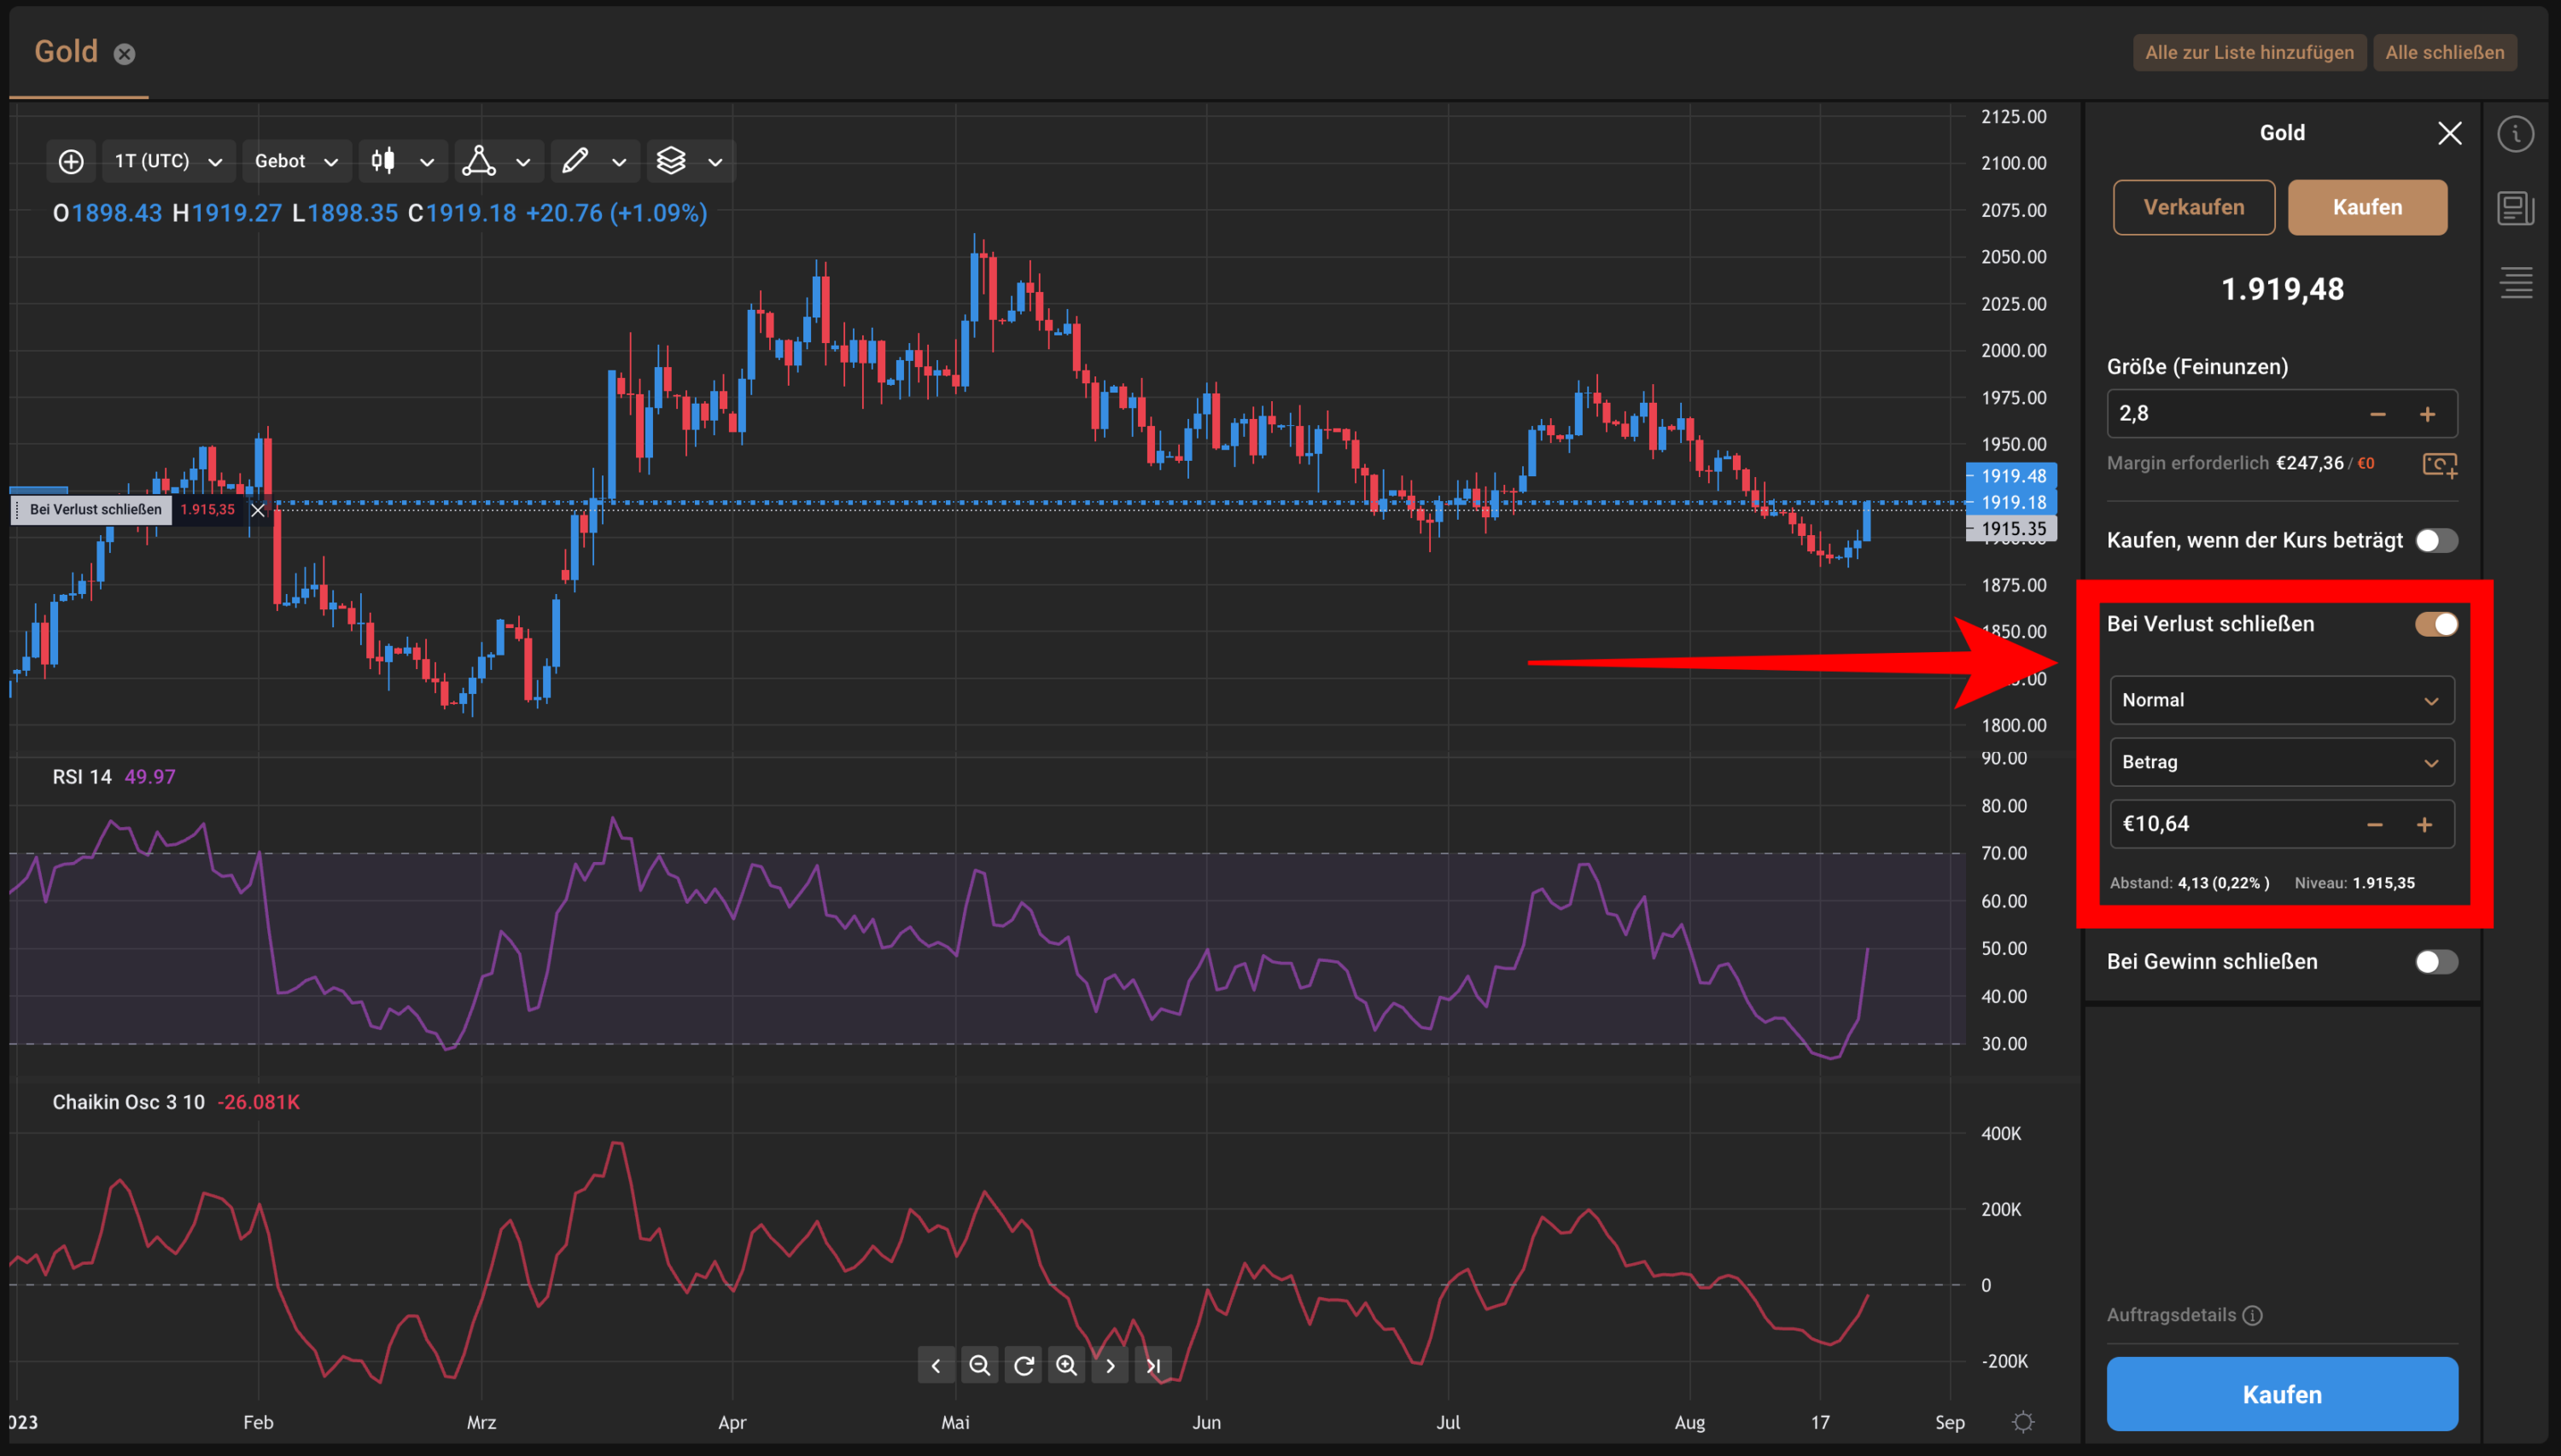The height and width of the screenshot is (1456, 2561).
Task: Disable Bei Verlust schließen switch
Action: (2436, 624)
